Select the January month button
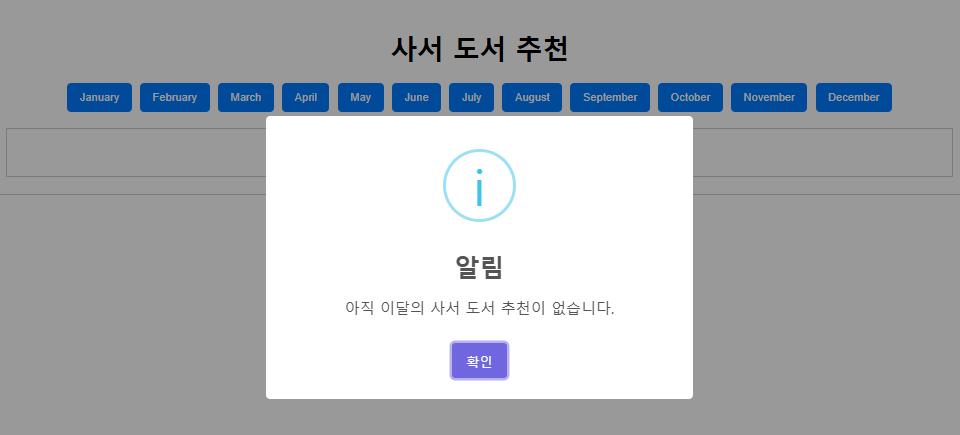 pyautogui.click(x=99, y=97)
